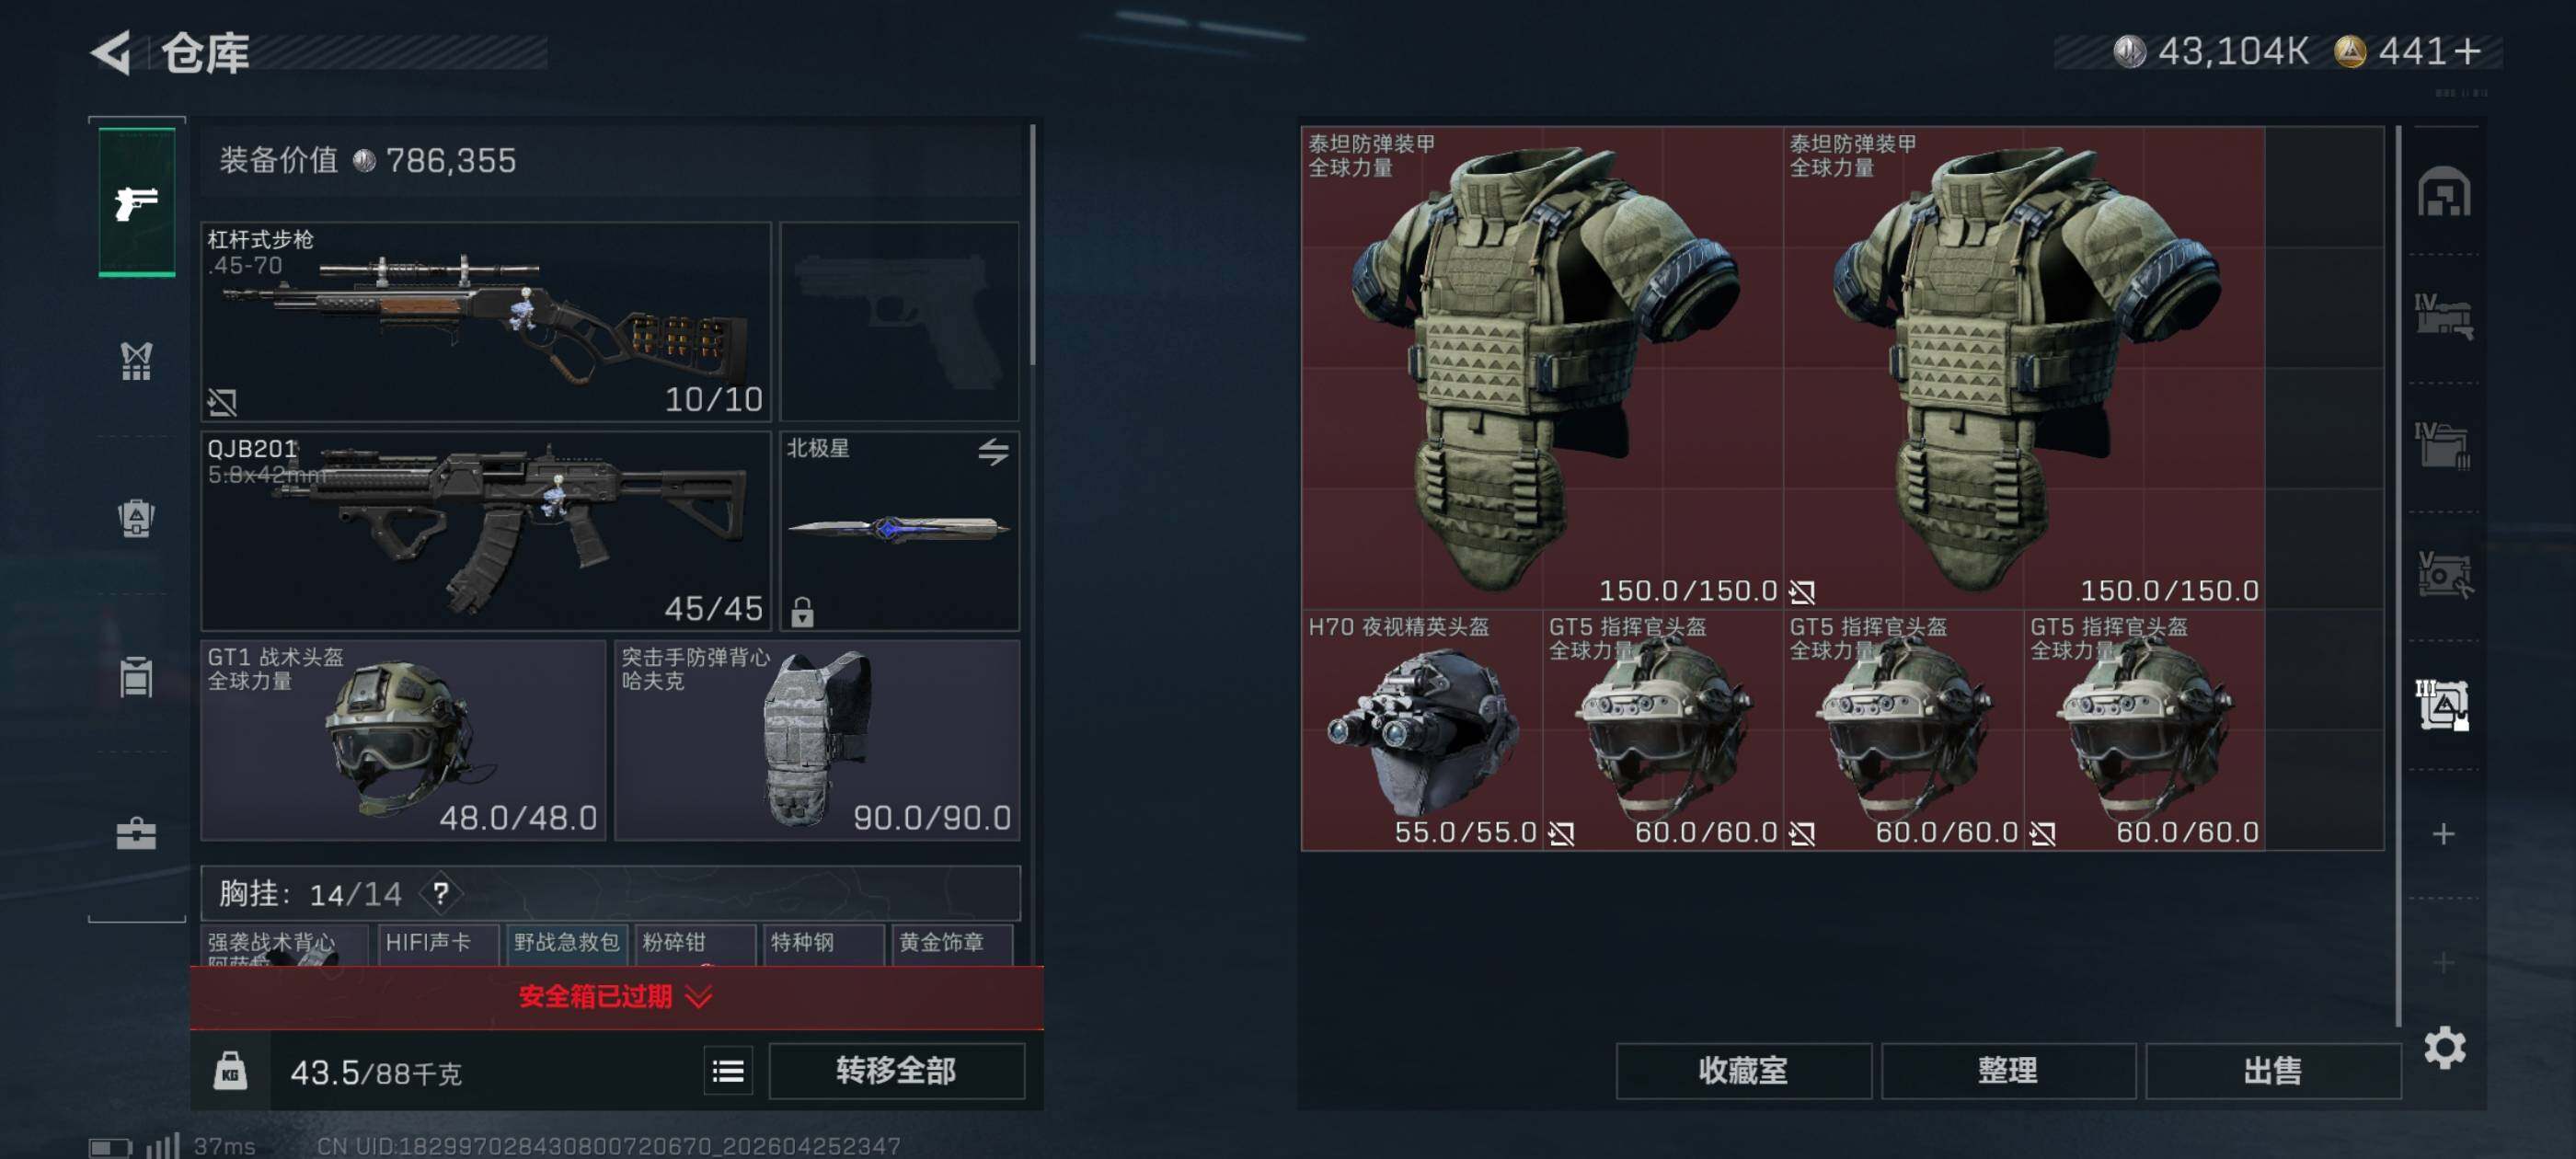Click the swap arrows icon on 北极星 knife
Image resolution: width=2576 pixels, height=1159 pixels.
tap(993, 452)
